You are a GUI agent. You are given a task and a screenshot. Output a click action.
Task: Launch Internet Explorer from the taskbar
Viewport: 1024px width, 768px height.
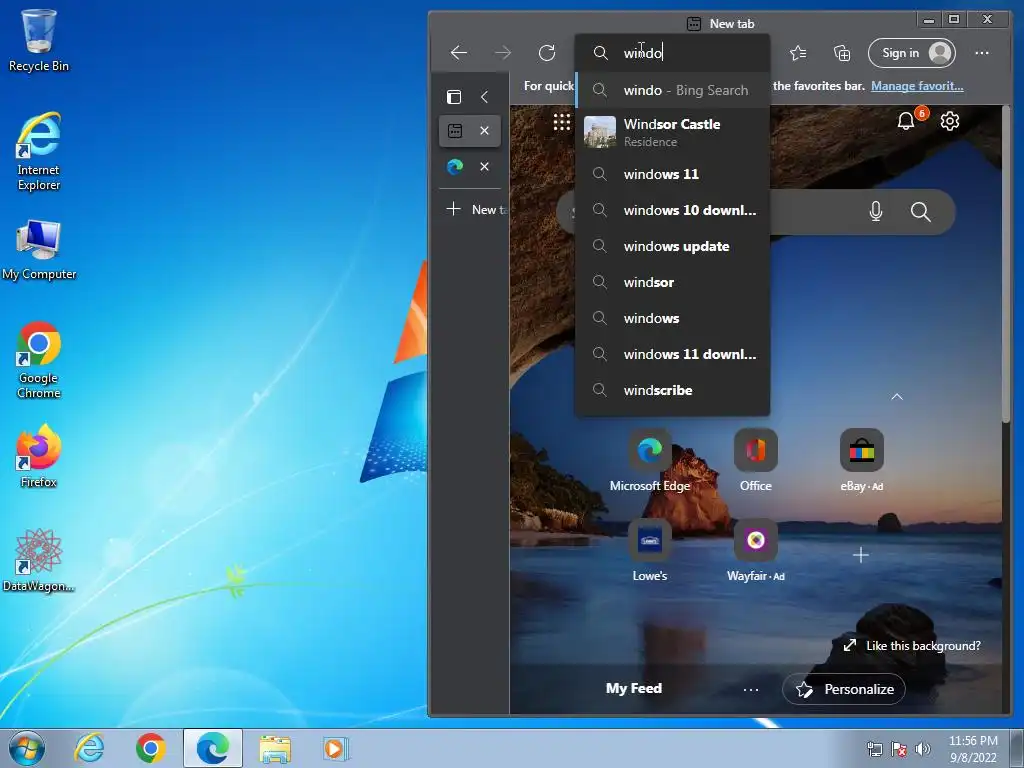pyautogui.click(x=89, y=748)
